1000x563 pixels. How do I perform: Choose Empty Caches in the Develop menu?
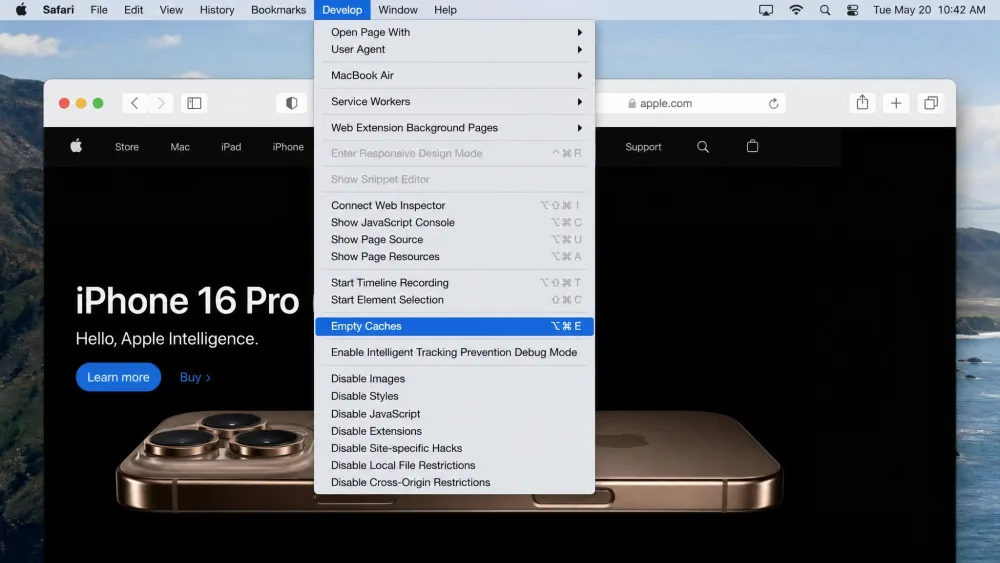(x=455, y=326)
